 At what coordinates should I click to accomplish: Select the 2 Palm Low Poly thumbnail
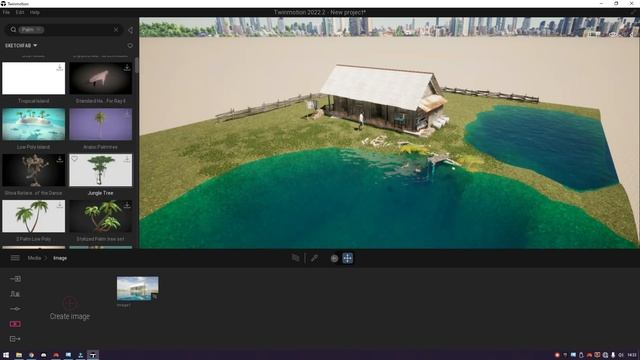tap(33, 216)
